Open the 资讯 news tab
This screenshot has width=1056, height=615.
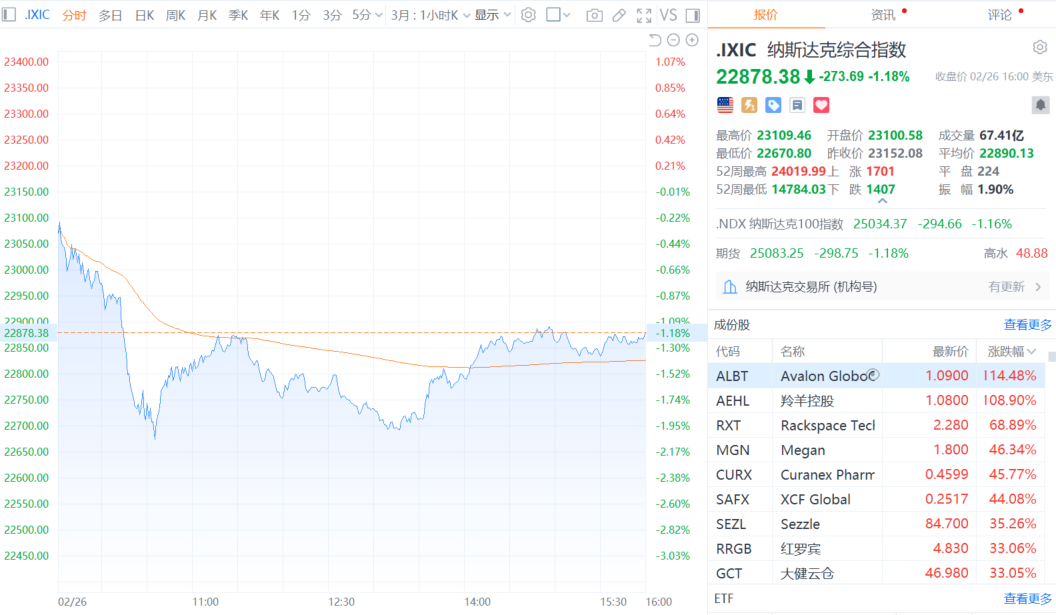click(884, 15)
